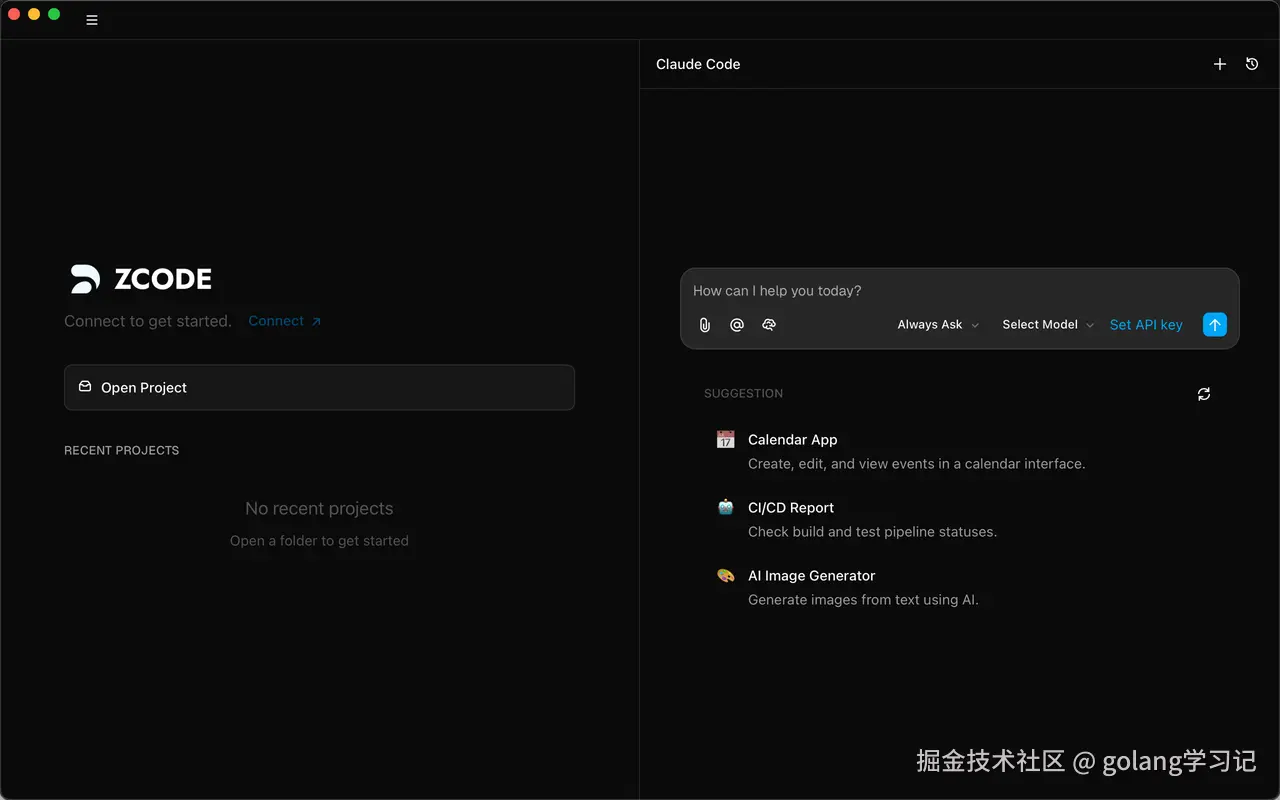Click the Open Project button
This screenshot has width=1280, height=800.
click(x=319, y=387)
